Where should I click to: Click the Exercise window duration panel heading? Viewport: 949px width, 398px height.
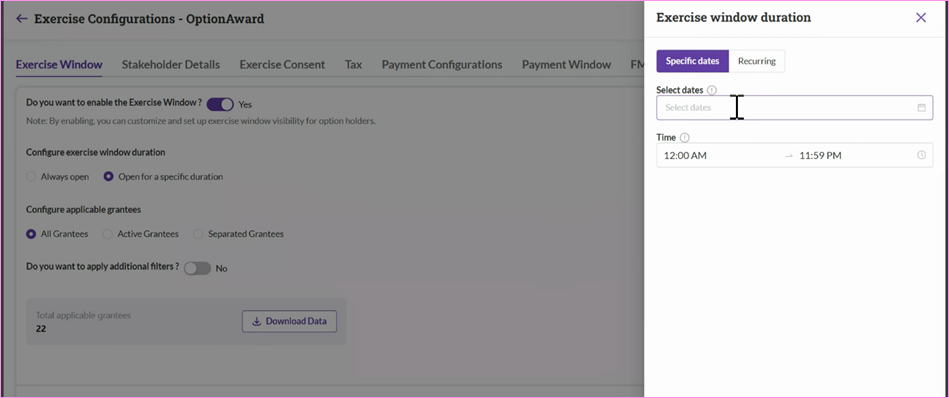click(734, 18)
